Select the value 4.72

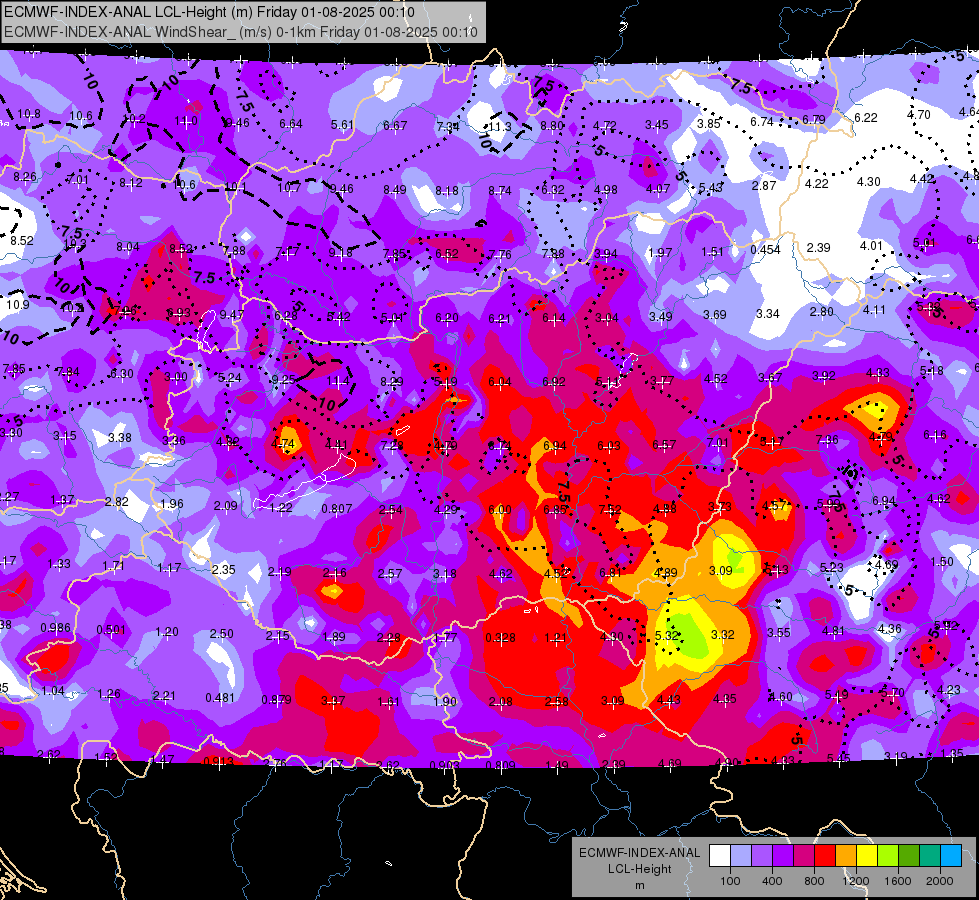(604, 126)
